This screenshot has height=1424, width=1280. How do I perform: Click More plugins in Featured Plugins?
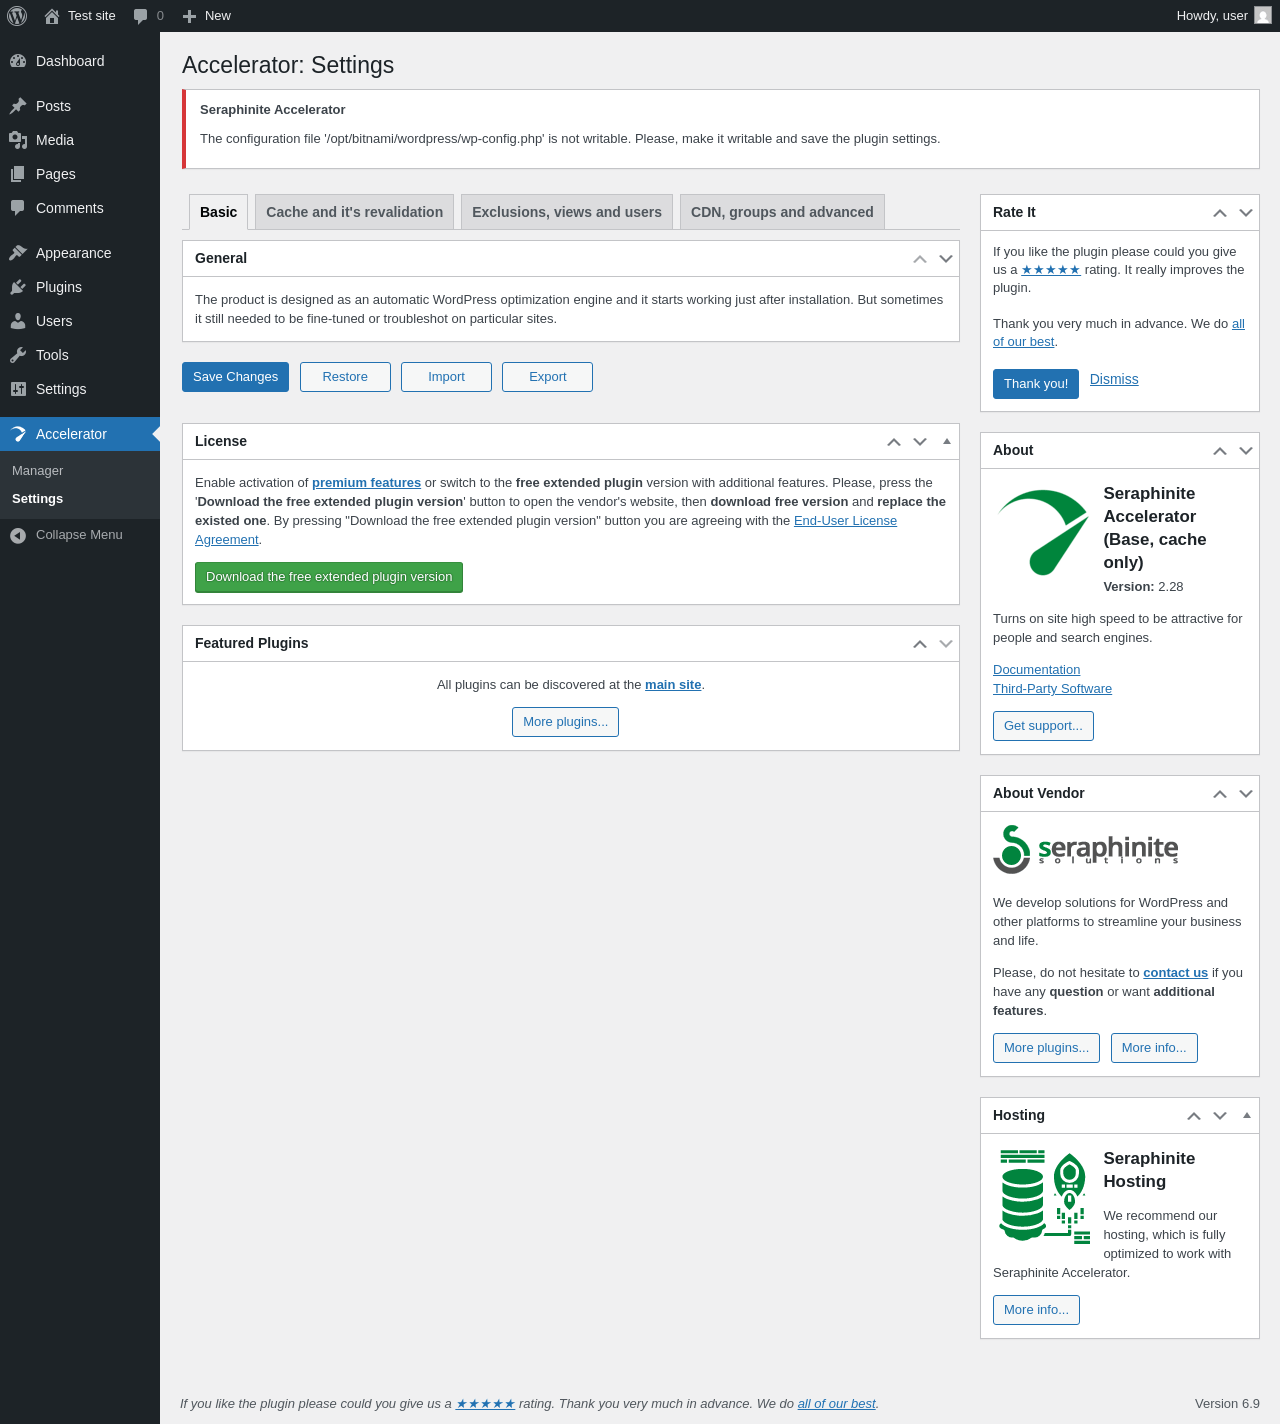(x=565, y=722)
